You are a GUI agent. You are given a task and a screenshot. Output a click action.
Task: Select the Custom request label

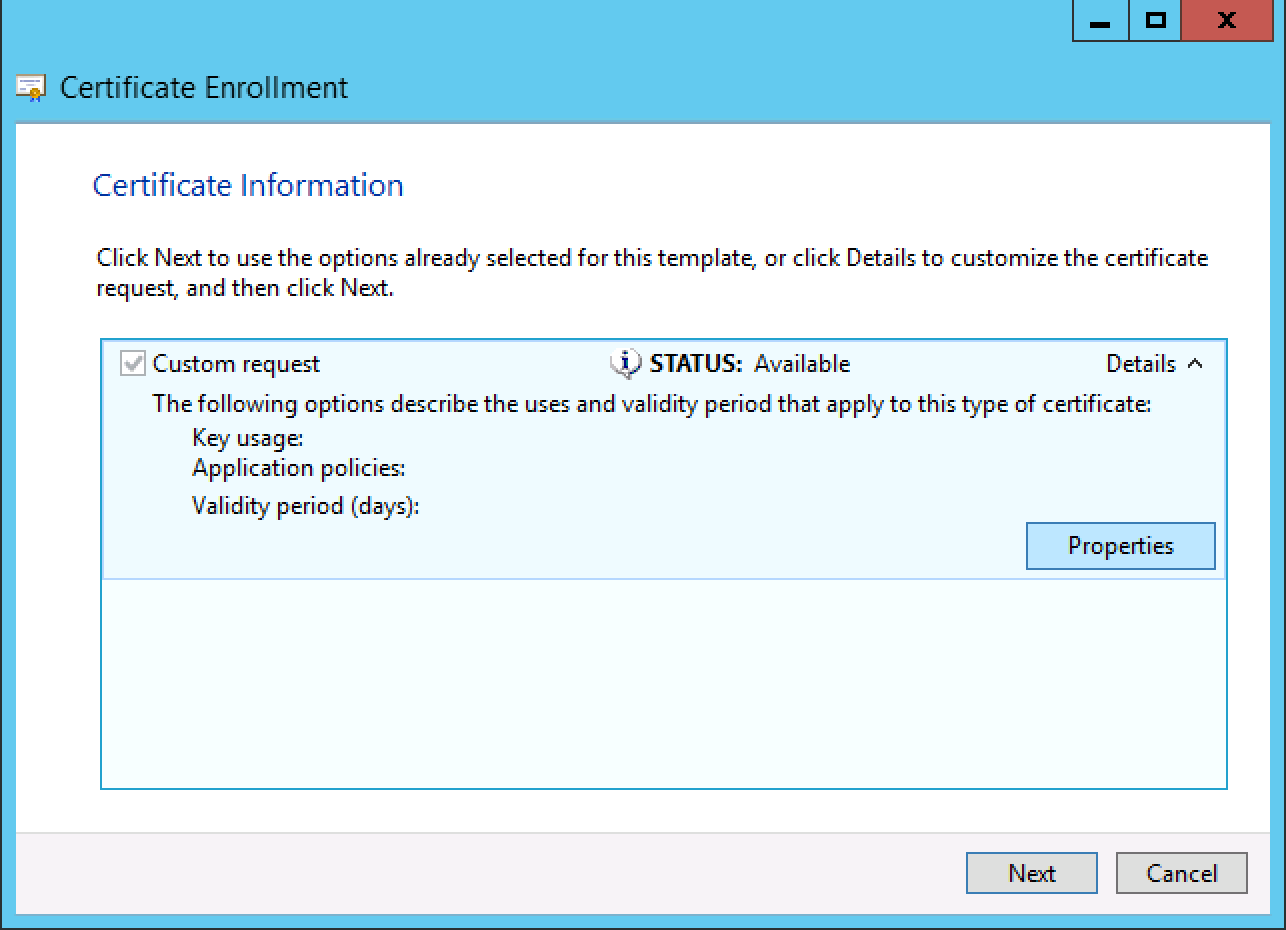(x=236, y=364)
